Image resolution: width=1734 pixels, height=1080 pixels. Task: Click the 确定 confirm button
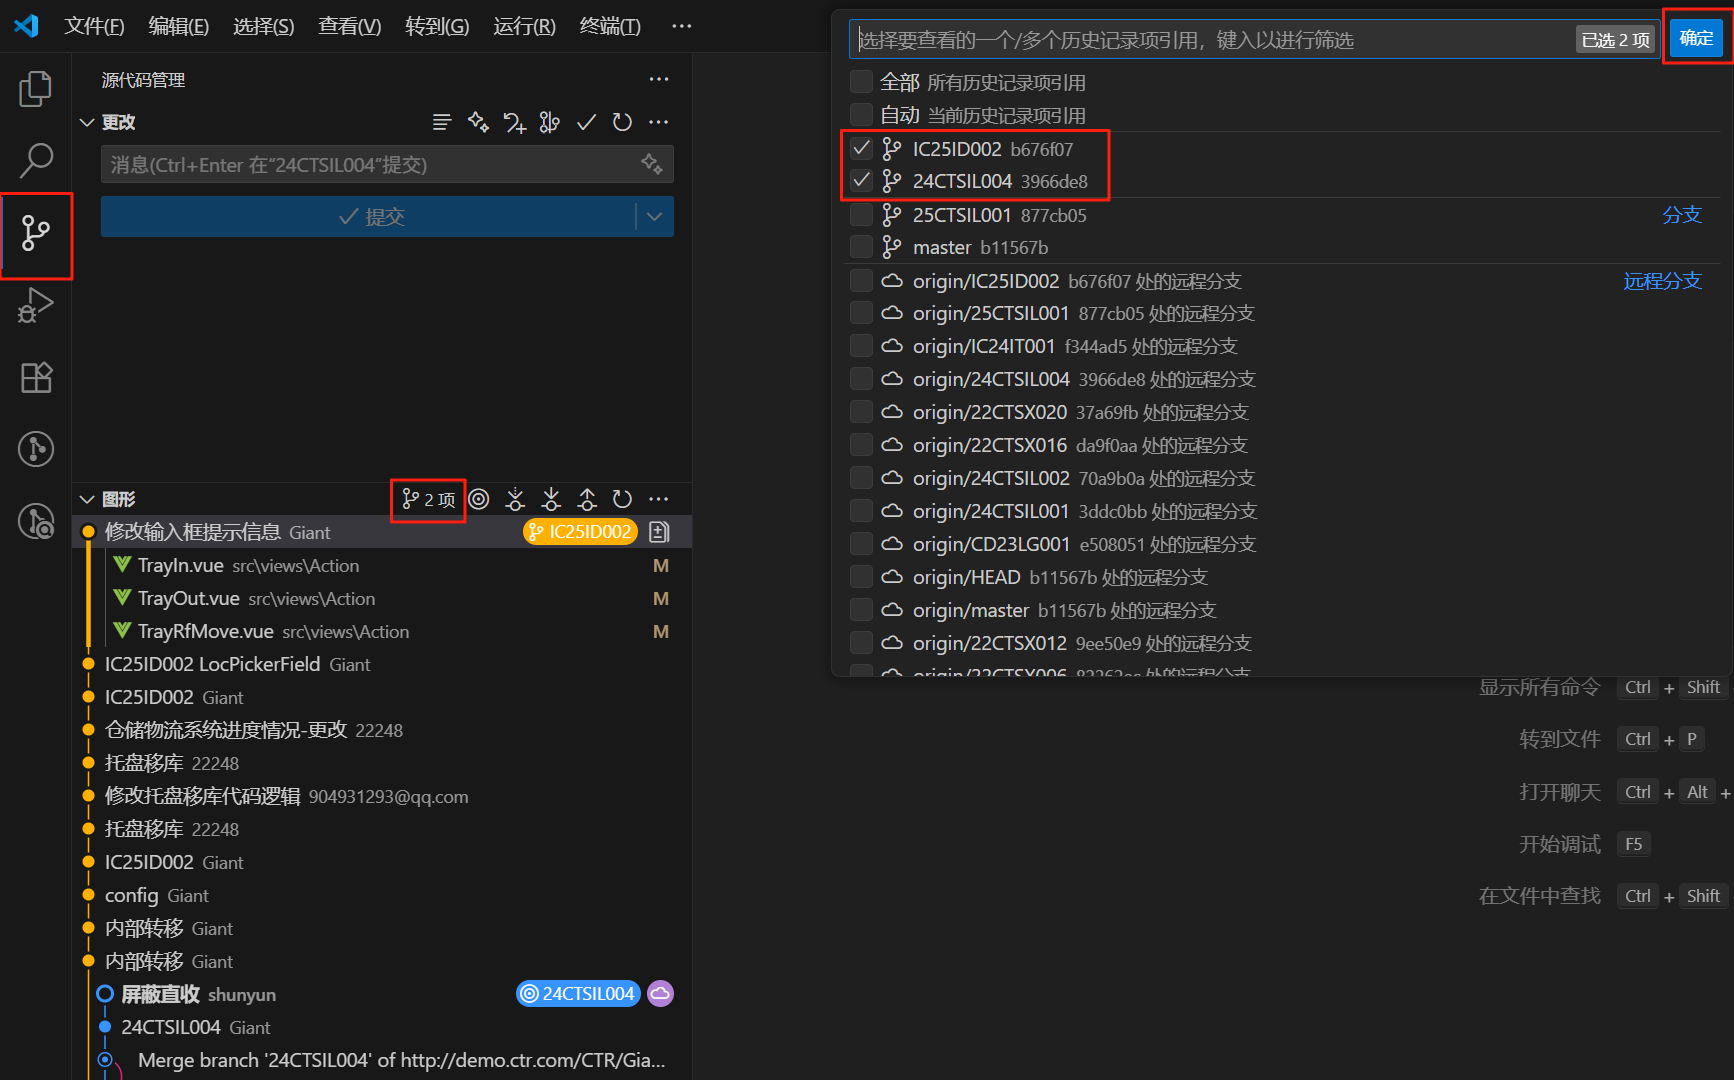(1696, 39)
